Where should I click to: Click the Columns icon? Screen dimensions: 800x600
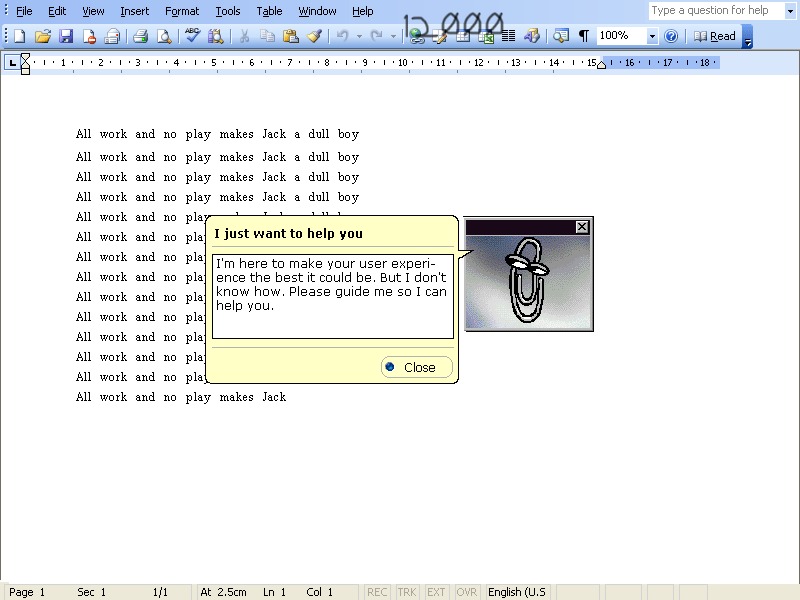coord(508,36)
